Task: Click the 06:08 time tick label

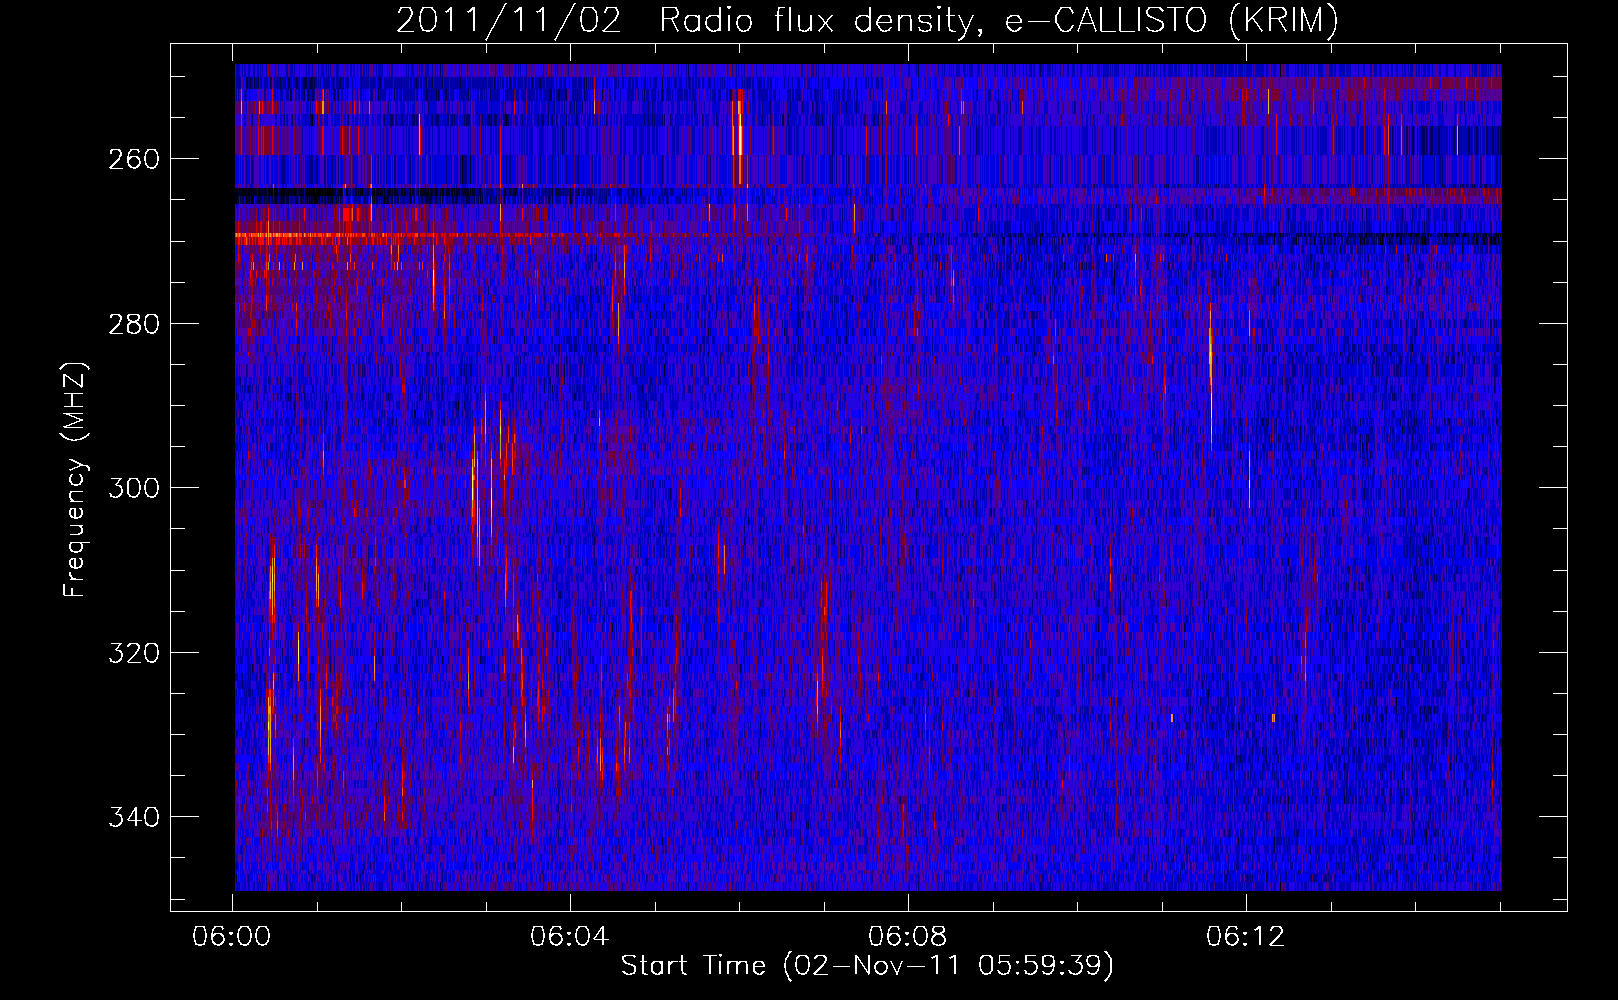Action: coord(908,937)
